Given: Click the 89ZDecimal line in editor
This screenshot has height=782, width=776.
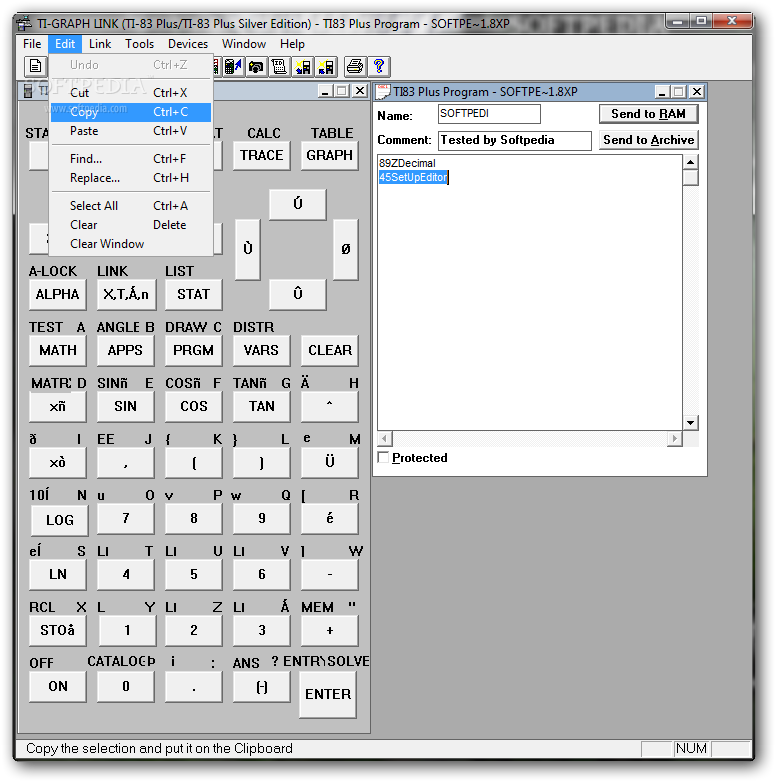Looking at the screenshot, I should pos(407,163).
